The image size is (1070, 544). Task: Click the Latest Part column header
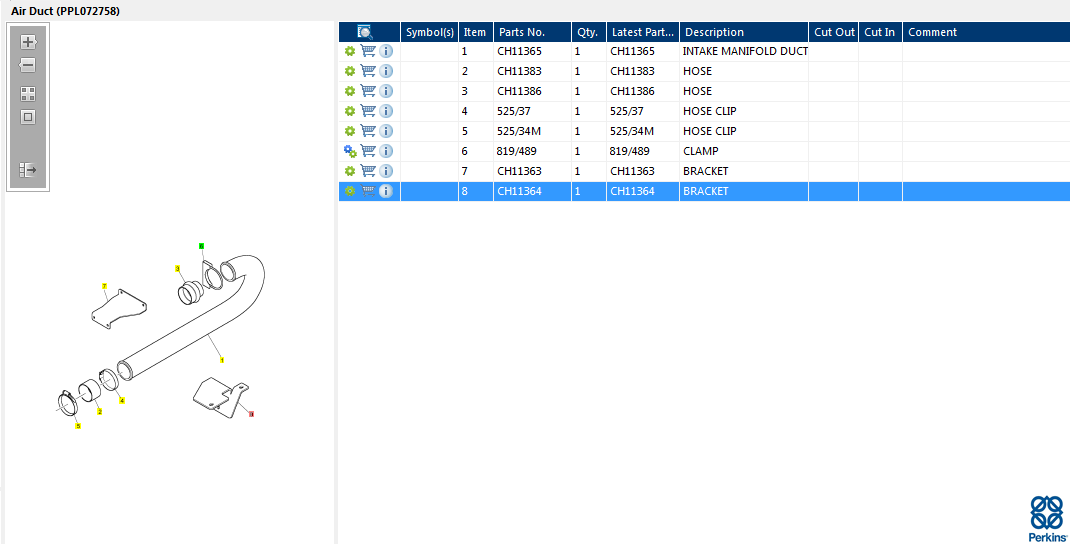643,32
